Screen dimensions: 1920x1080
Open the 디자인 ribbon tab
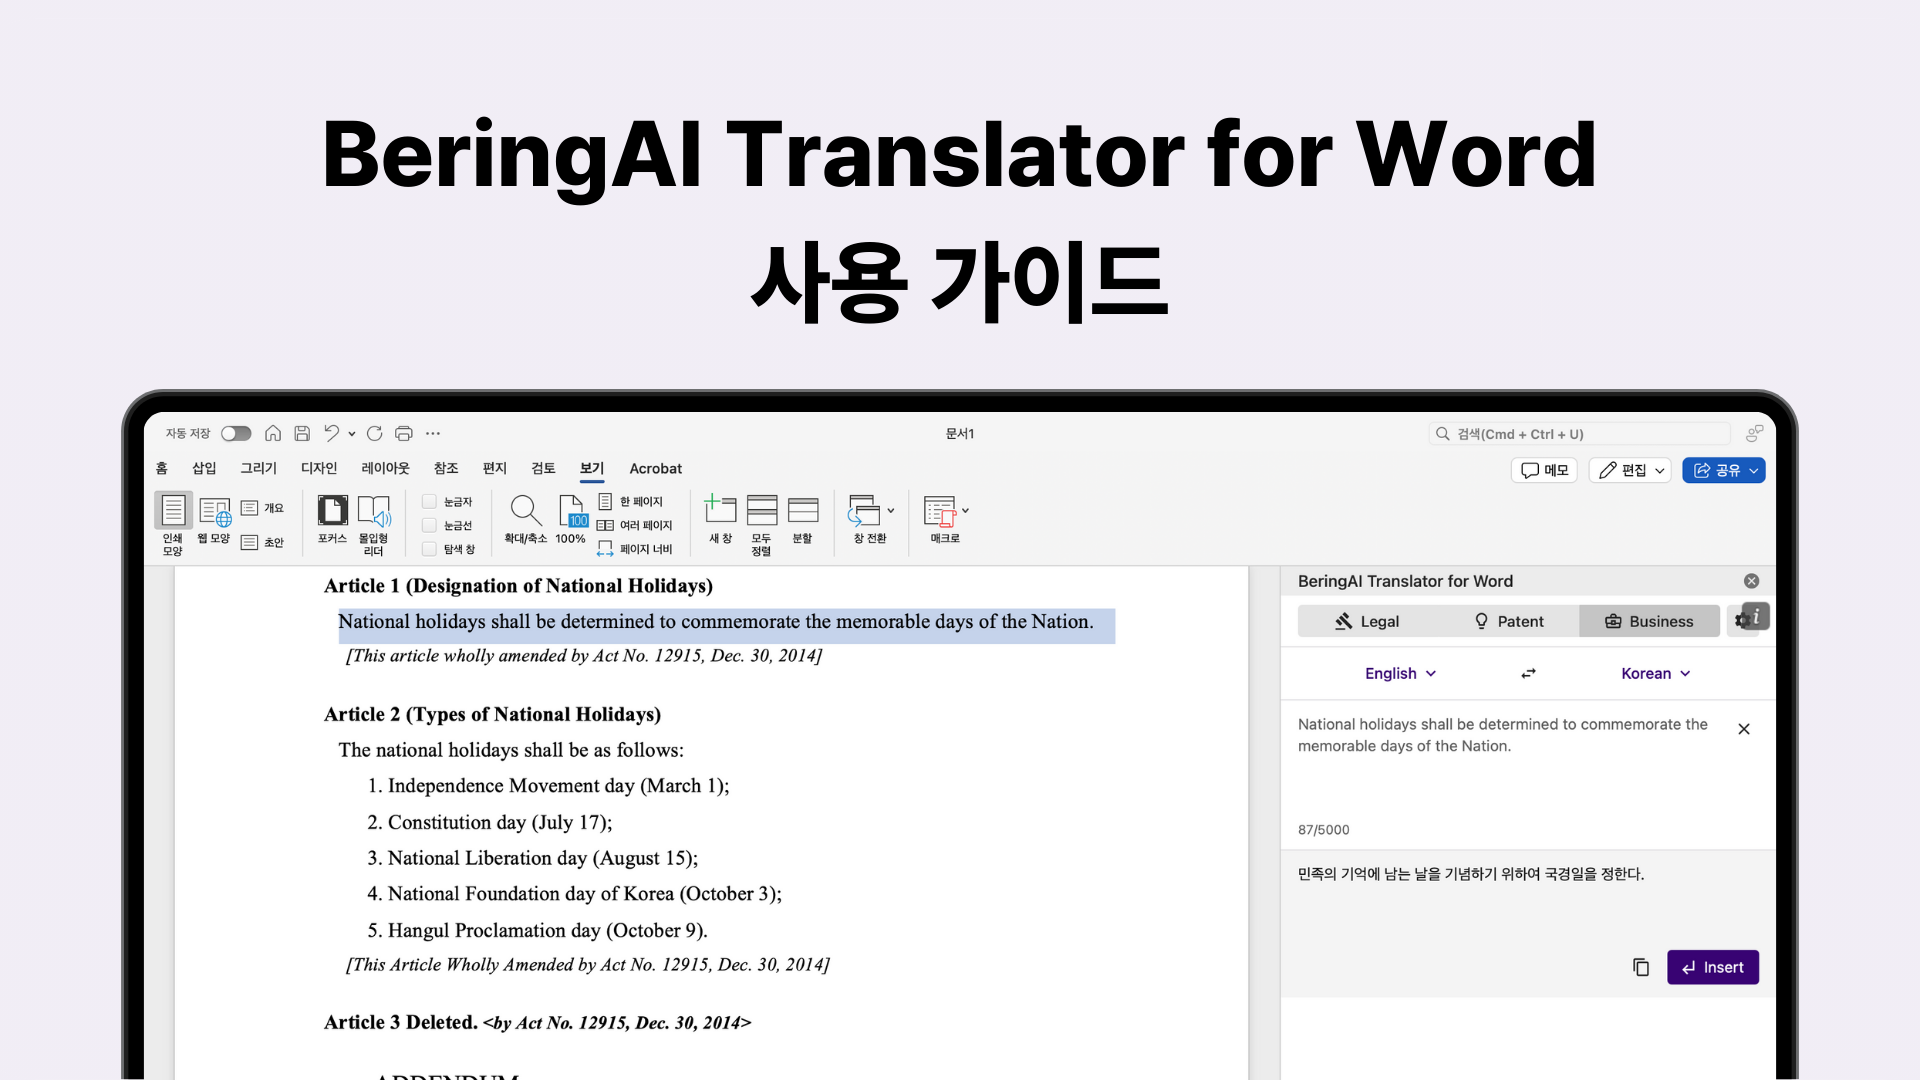319,468
